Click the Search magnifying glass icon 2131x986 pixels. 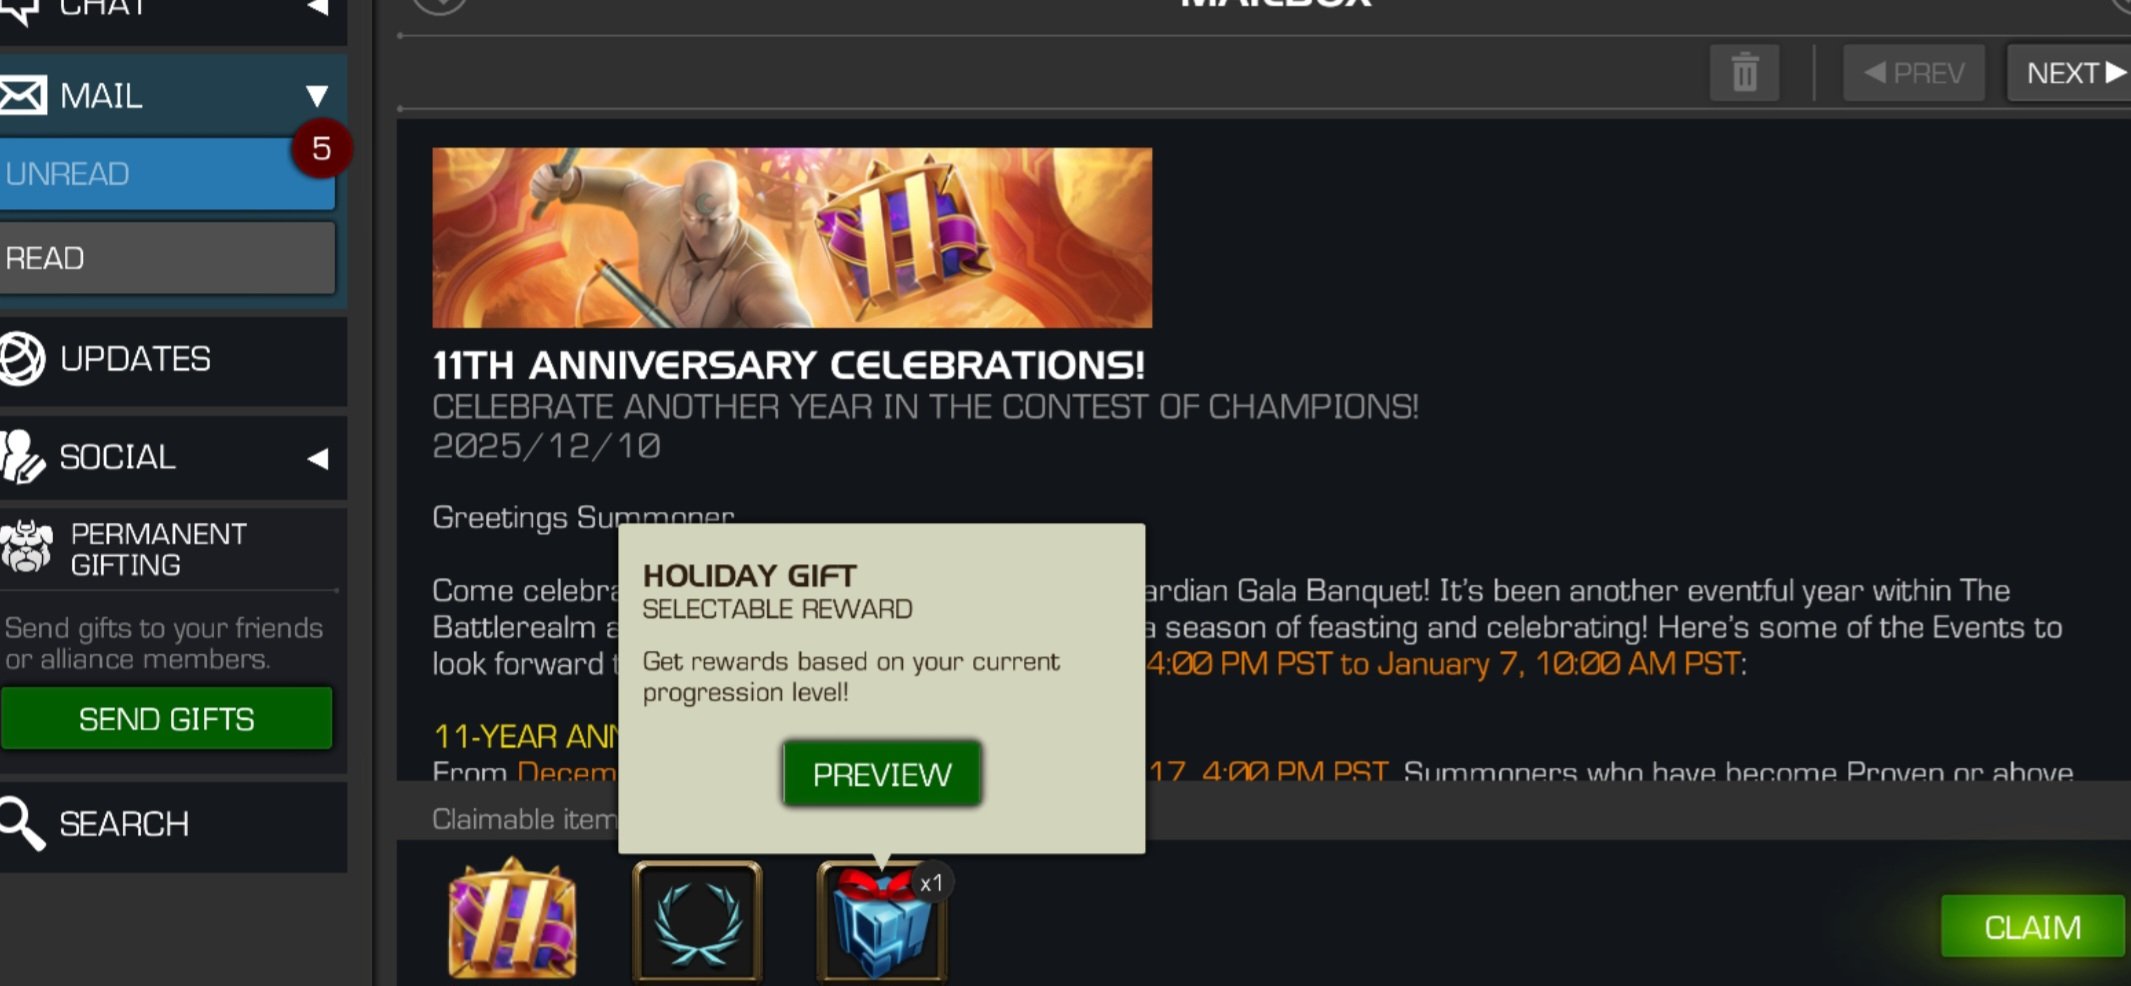pyautogui.click(x=21, y=824)
